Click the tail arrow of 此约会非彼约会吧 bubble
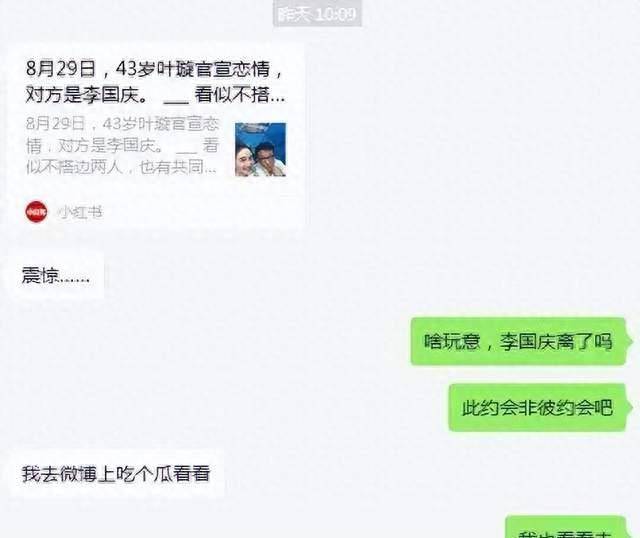Viewport: 640px width, 538px height. click(x=630, y=407)
